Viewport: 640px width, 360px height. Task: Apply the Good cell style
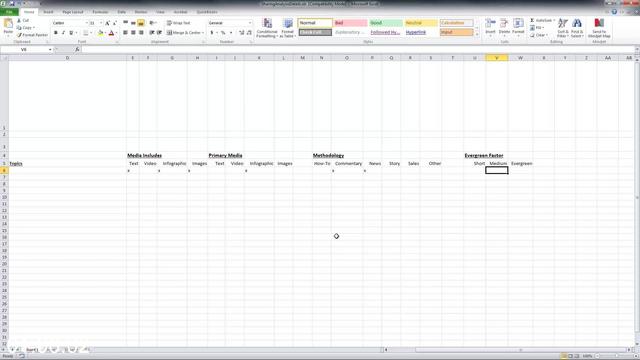coord(386,23)
